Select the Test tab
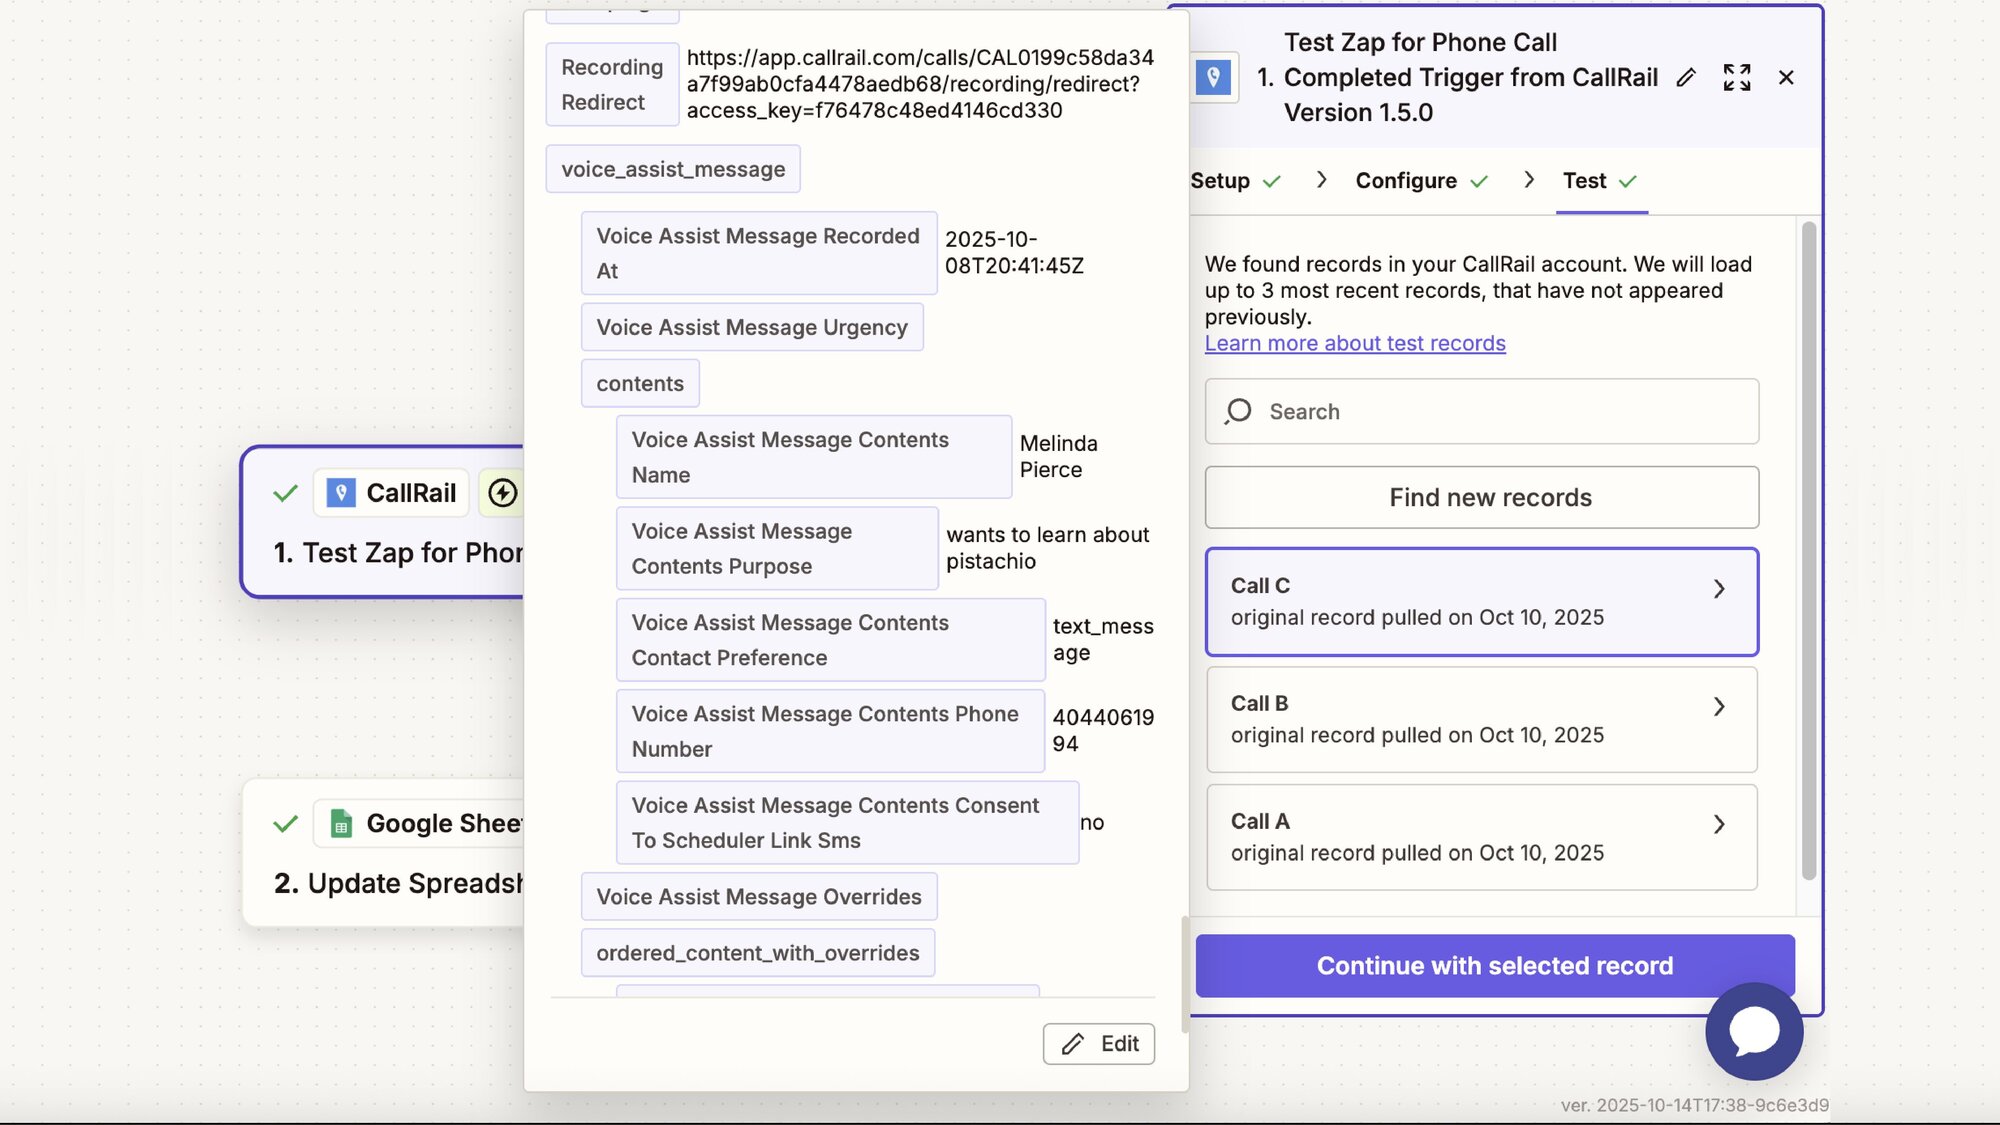2000x1125 pixels. pos(1585,181)
